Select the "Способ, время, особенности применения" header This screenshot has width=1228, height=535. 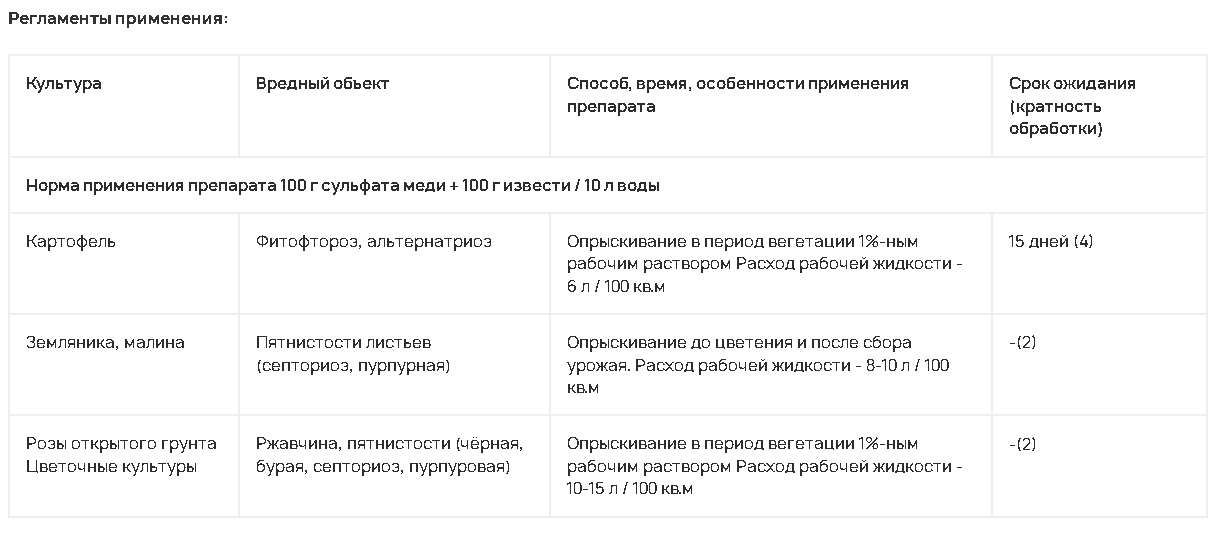[x=738, y=84]
